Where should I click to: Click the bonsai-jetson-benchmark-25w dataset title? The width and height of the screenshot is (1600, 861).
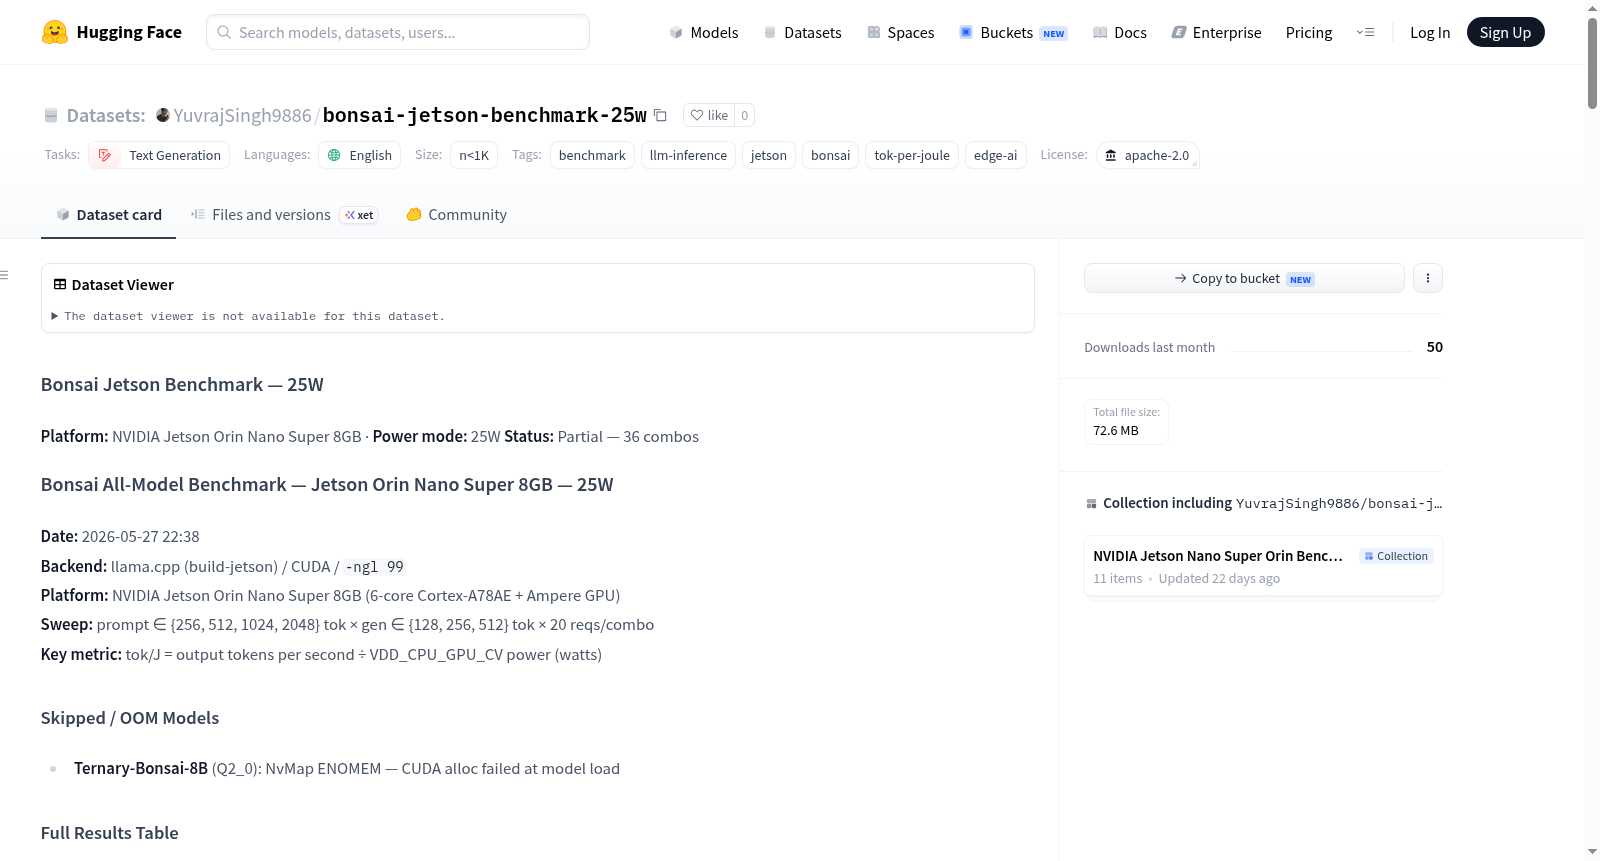485,115
